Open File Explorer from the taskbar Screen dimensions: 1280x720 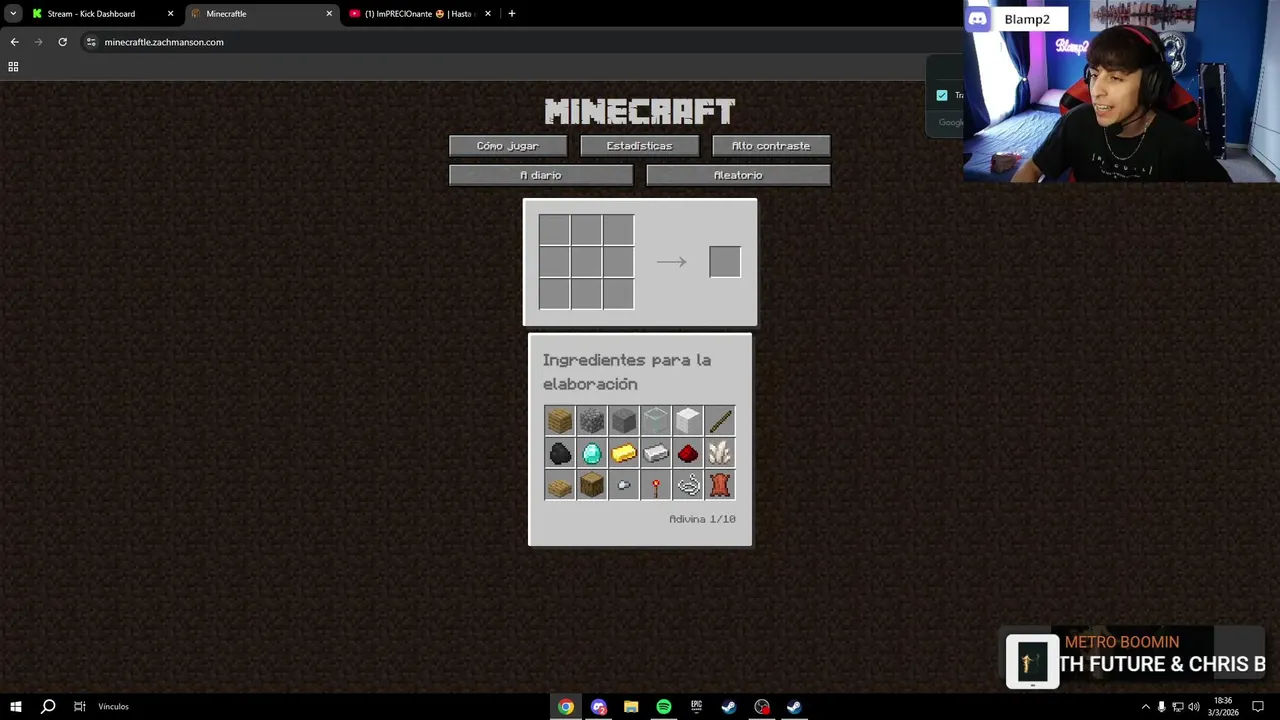[x=631, y=707]
